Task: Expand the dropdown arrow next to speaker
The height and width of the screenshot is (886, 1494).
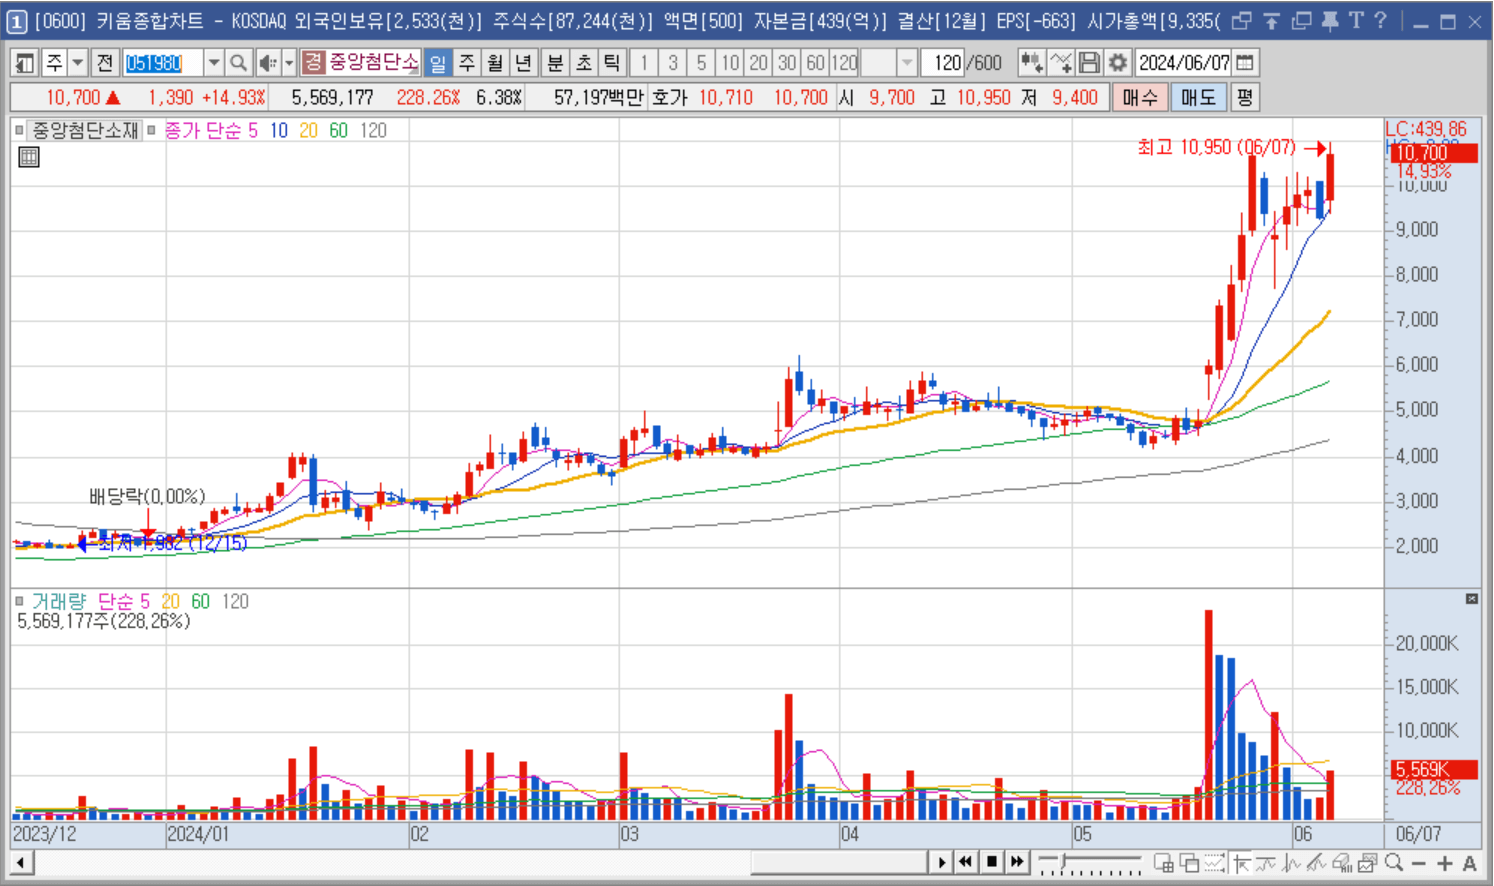Action: pyautogui.click(x=289, y=63)
